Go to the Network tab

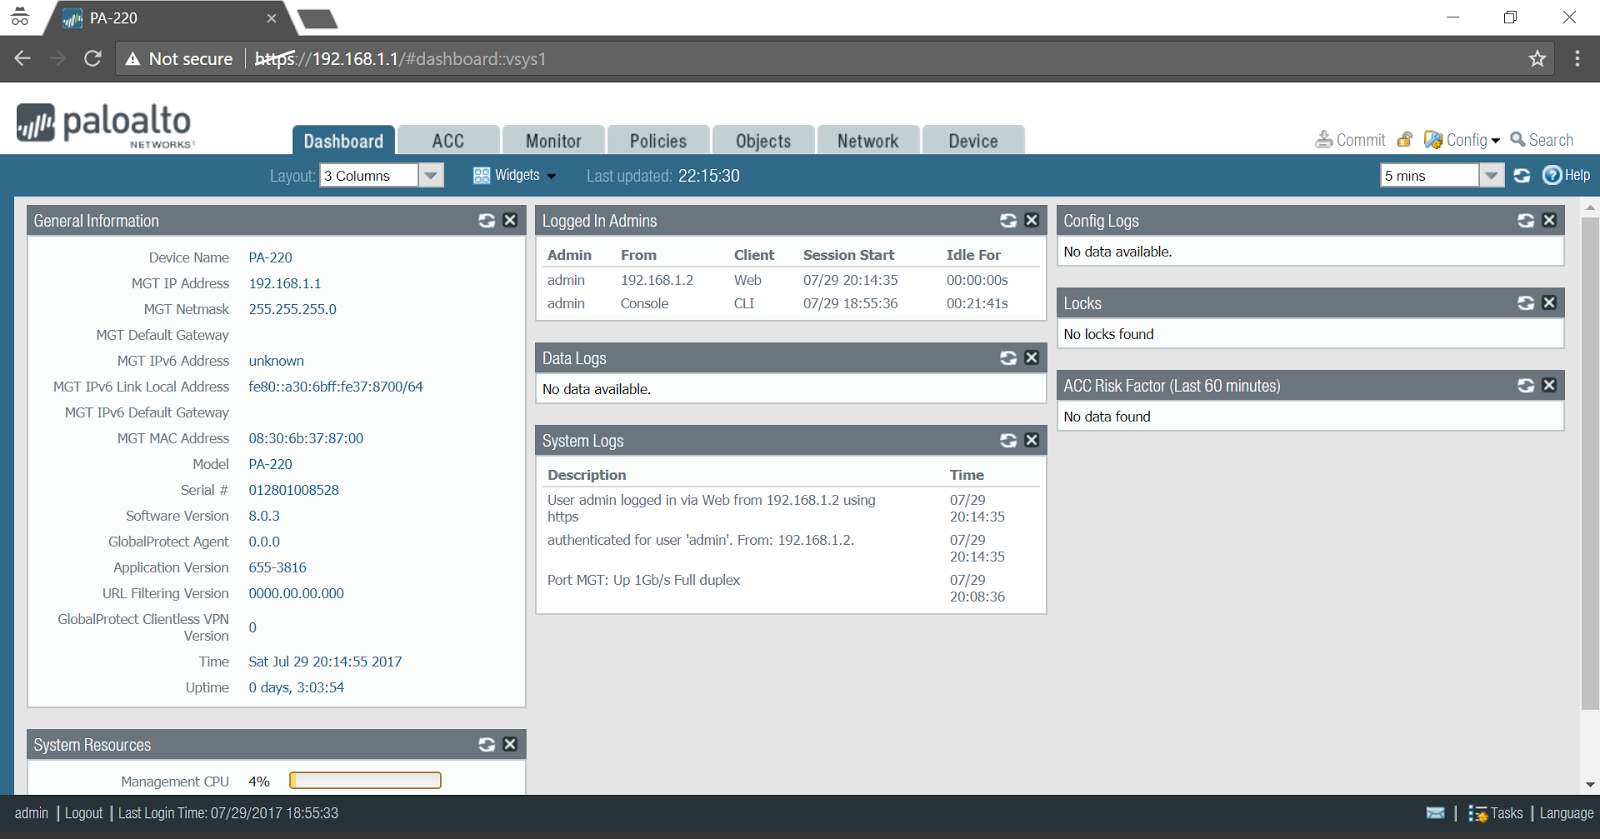point(868,140)
